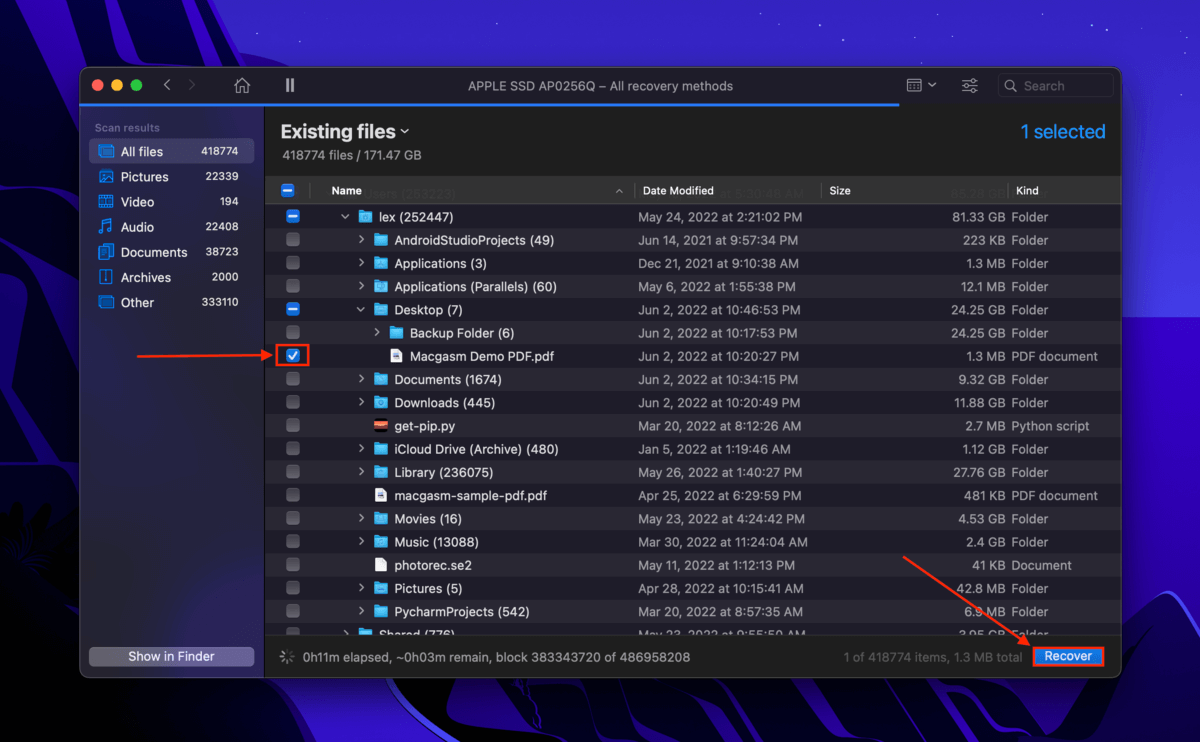The height and width of the screenshot is (742, 1200).
Task: Toggle the select-all header checkbox
Action: coord(288,190)
